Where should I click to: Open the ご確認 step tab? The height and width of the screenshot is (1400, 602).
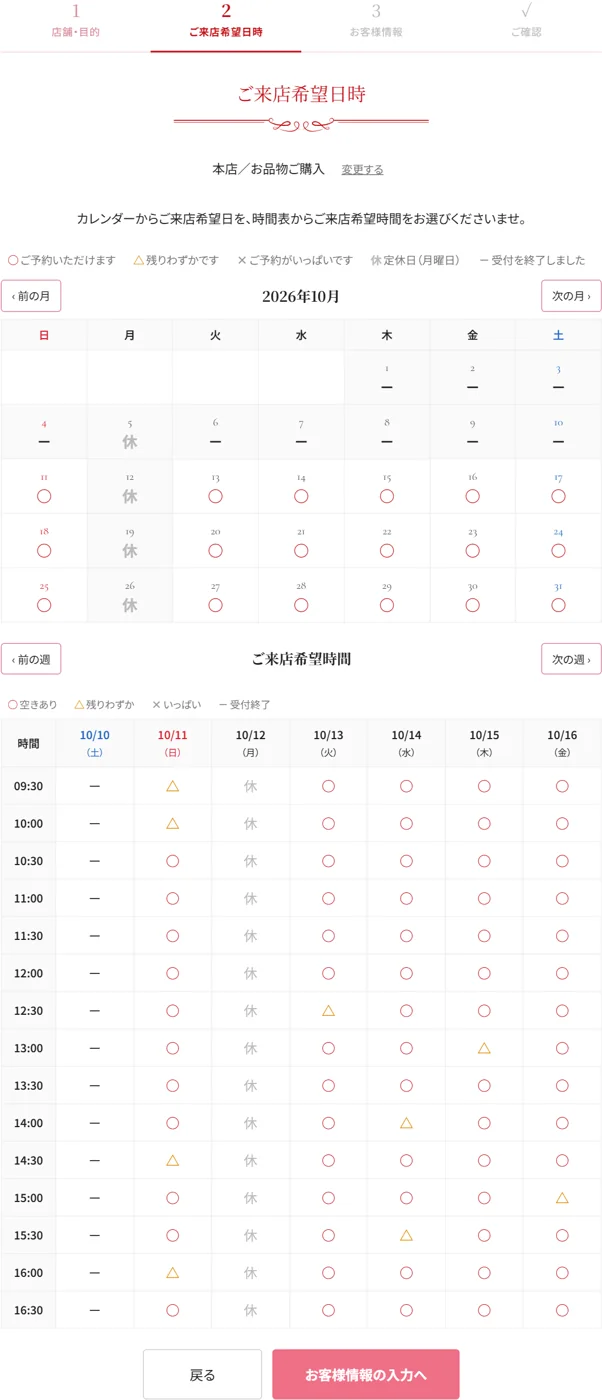pyautogui.click(x=526, y=22)
